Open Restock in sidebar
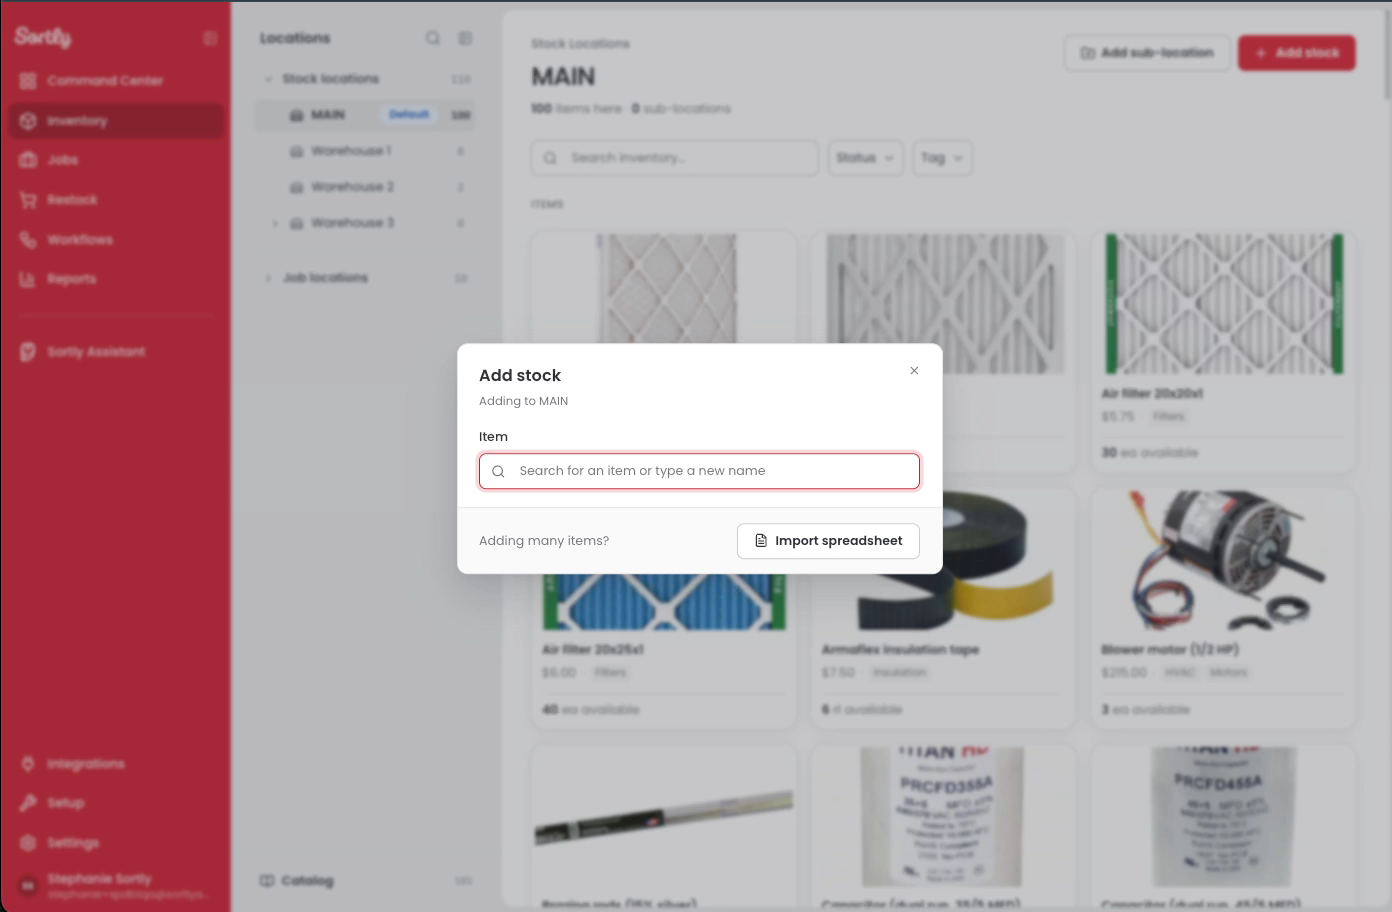The width and height of the screenshot is (1392, 912). tap(116, 200)
